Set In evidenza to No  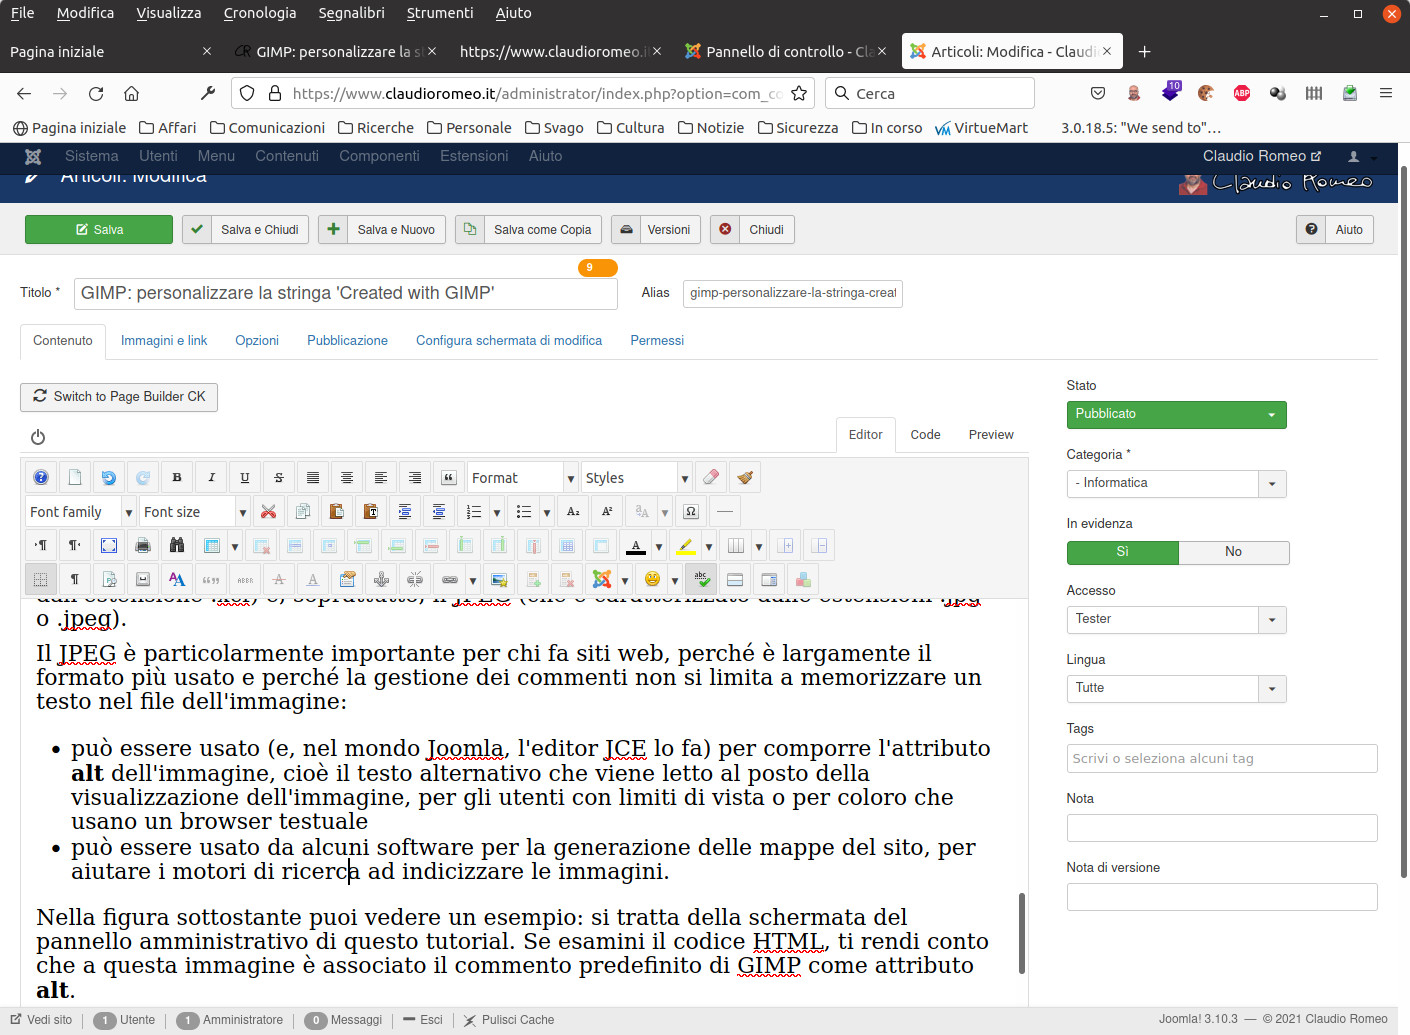[1233, 552]
